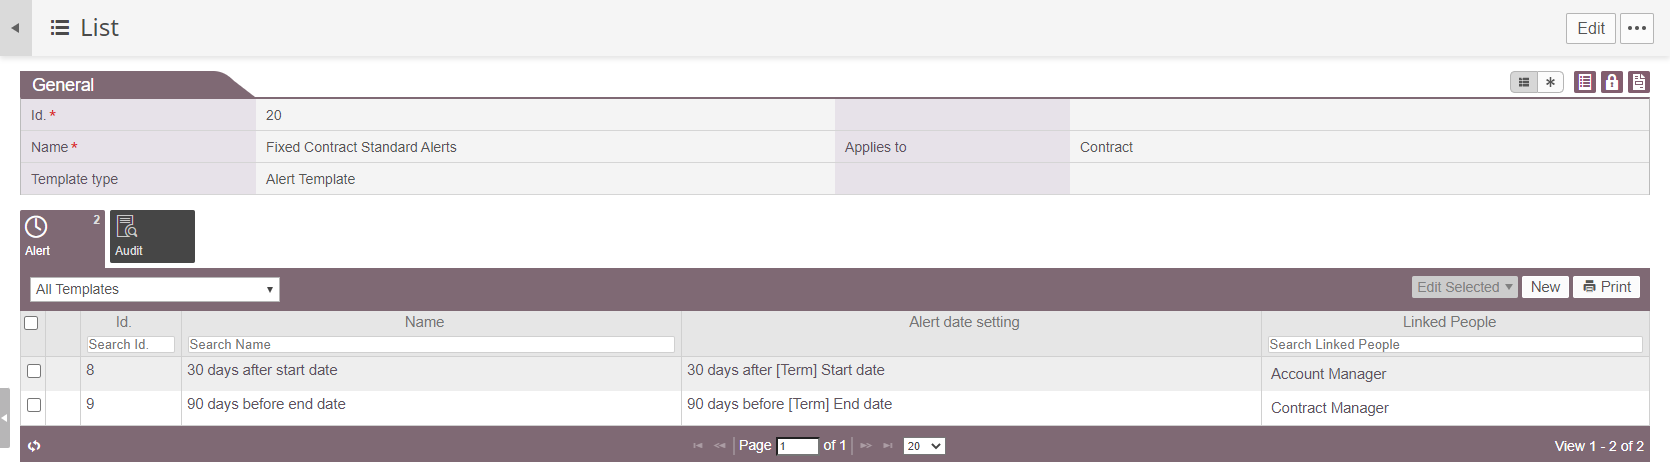Click the document icon at far right
Viewport: 1672px width, 471px height.
(x=1639, y=82)
